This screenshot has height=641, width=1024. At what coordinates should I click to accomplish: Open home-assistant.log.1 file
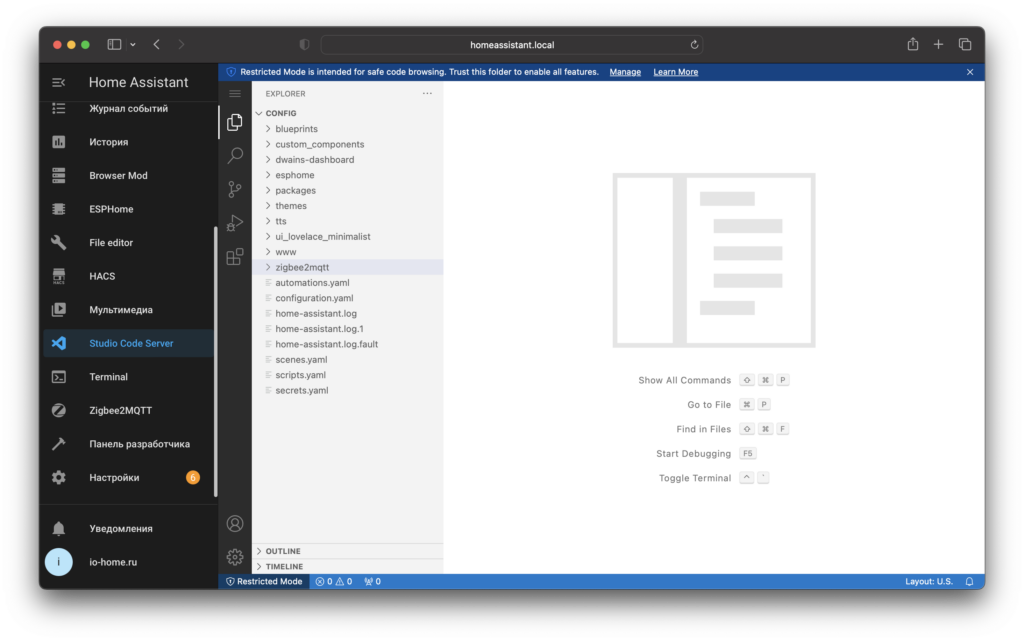347,329
